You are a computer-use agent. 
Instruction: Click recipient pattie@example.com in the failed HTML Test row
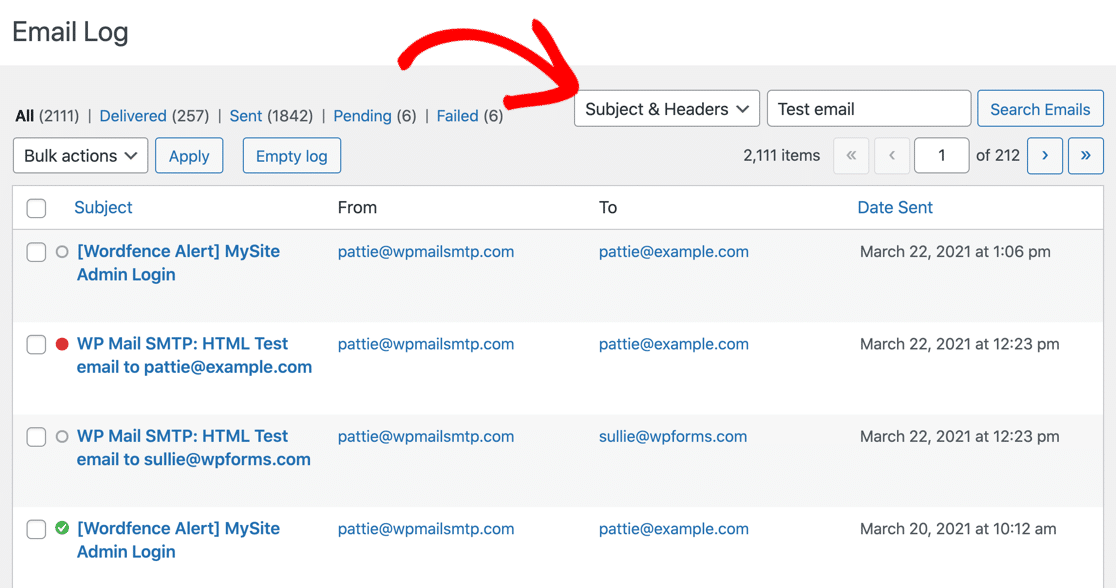click(x=673, y=344)
